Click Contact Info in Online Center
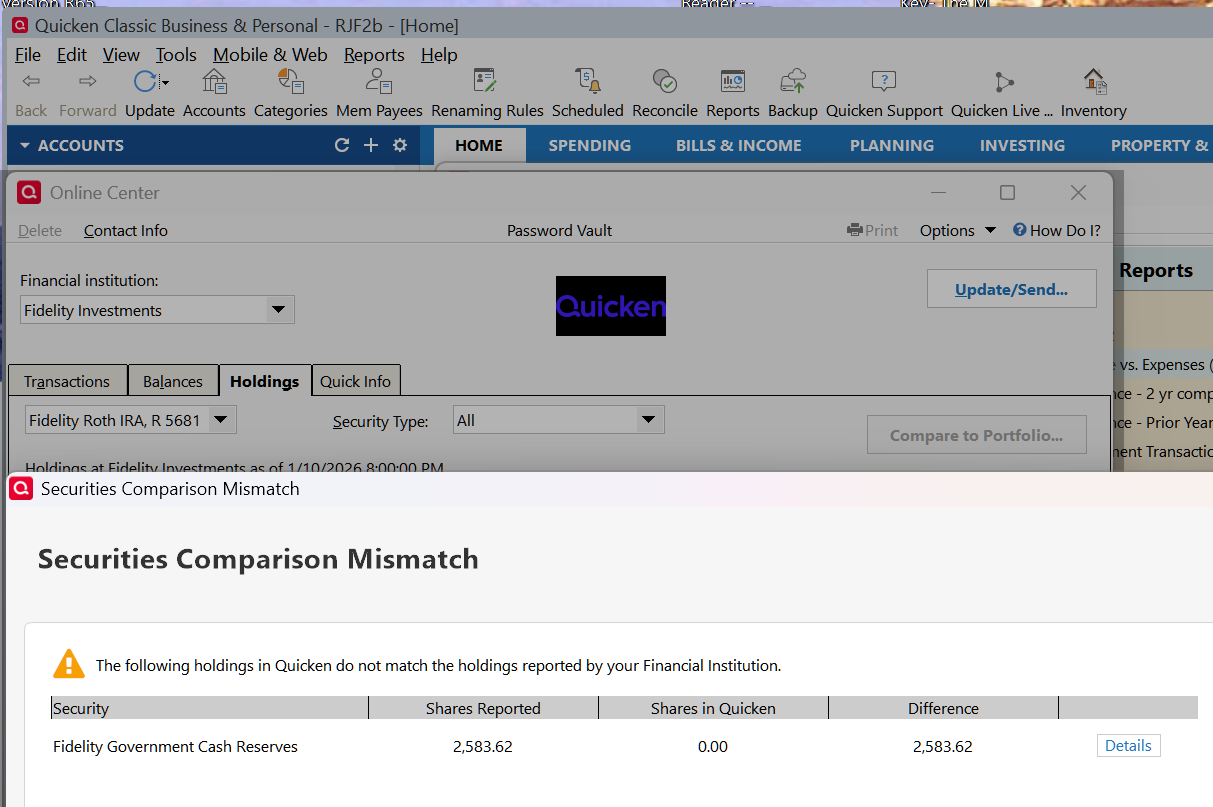Viewport: 1213px width, 807px height. (x=126, y=230)
